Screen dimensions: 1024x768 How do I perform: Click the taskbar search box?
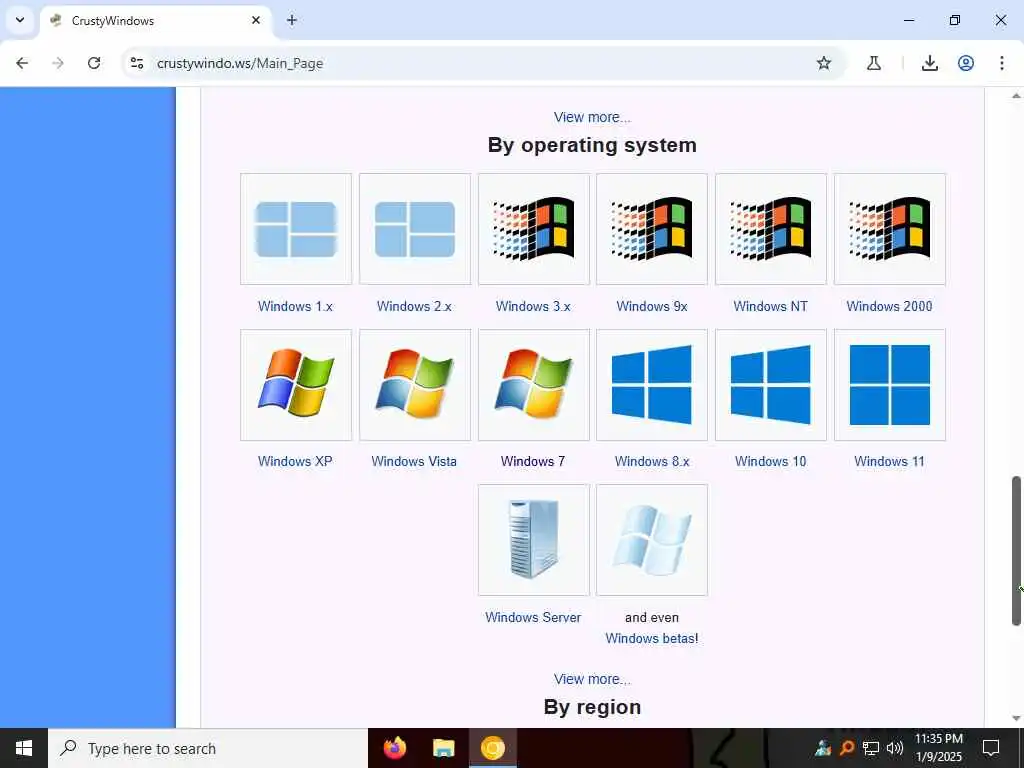coord(208,748)
